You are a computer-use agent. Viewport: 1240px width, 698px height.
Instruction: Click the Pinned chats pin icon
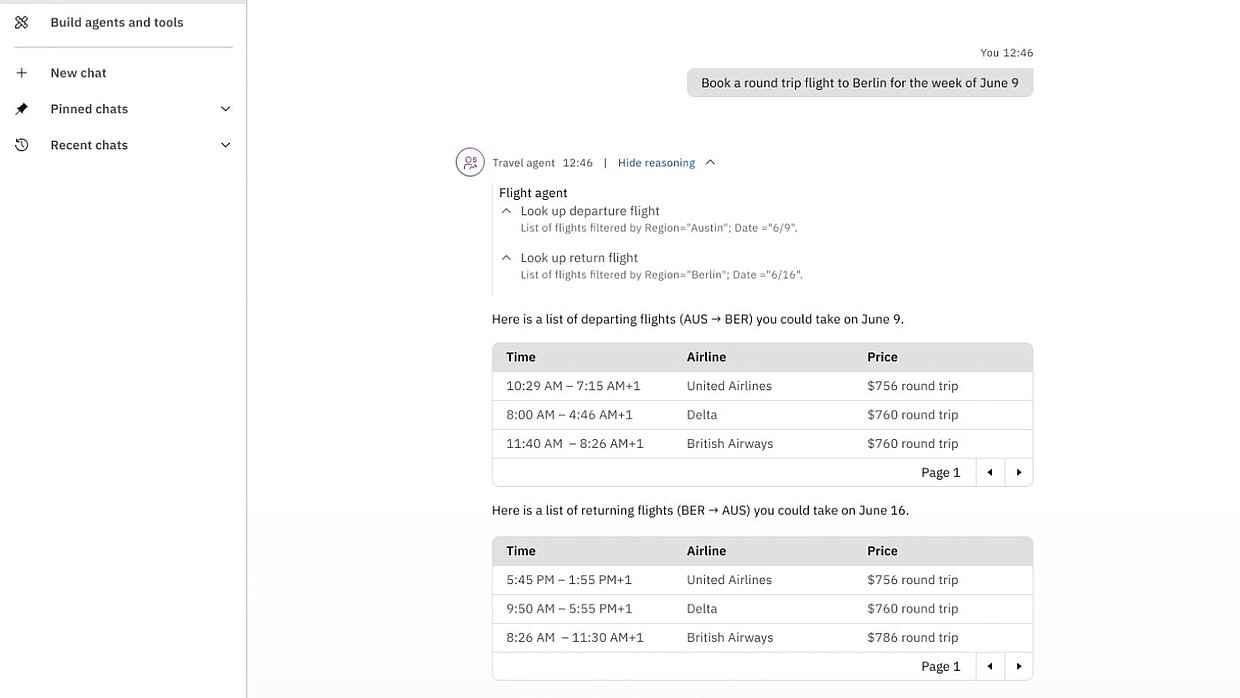tap(21, 109)
